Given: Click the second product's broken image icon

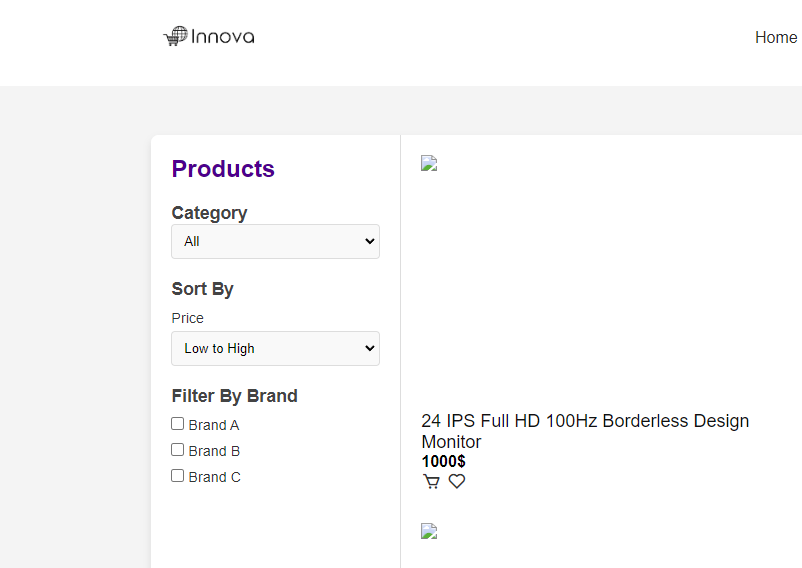Looking at the screenshot, I should [x=429, y=532].
